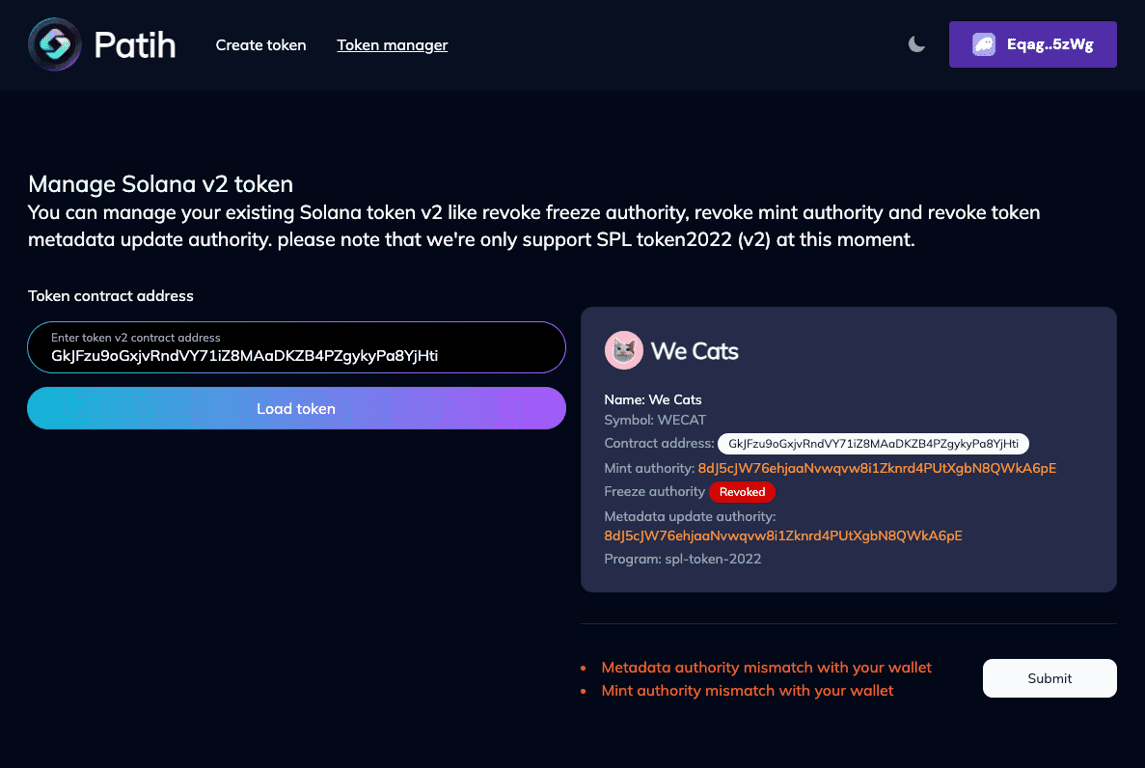Image resolution: width=1145 pixels, height=768 pixels.
Task: Click the Metadata authority mismatch warning
Action: click(x=766, y=667)
